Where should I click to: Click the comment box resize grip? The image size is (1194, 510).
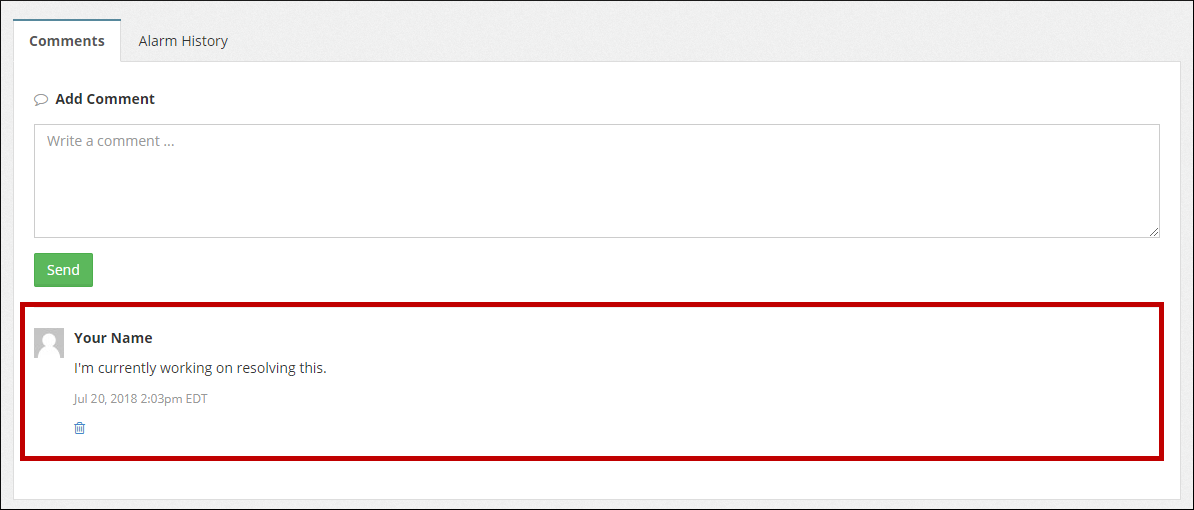(x=1153, y=231)
